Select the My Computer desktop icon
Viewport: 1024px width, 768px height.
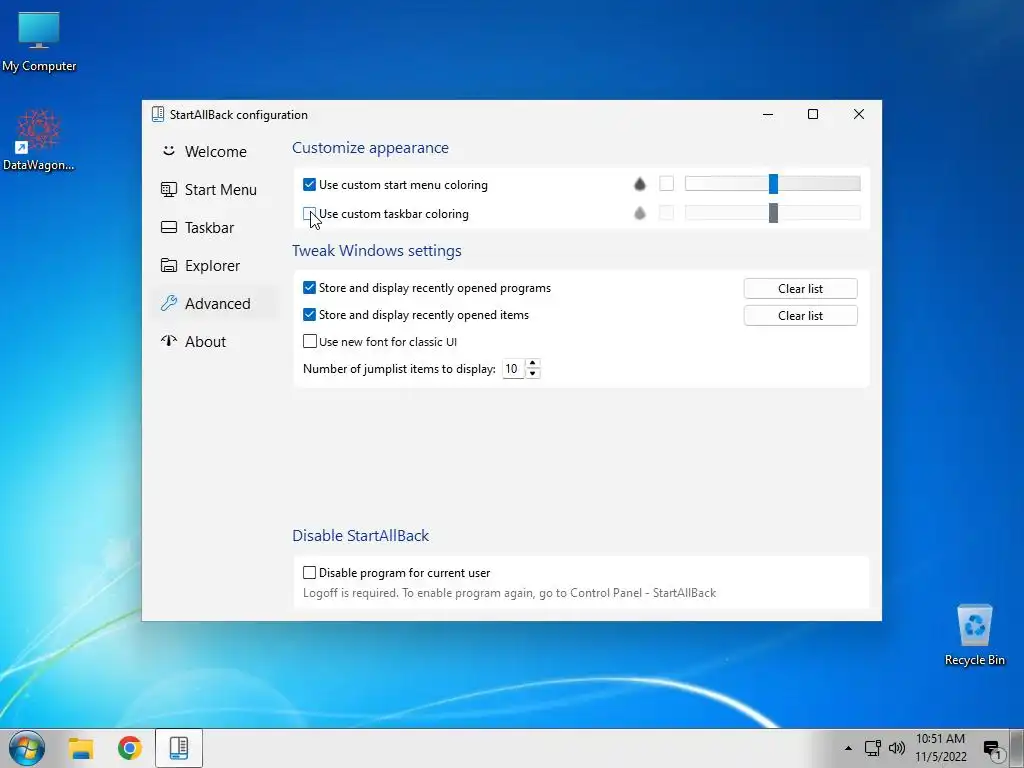pyautogui.click(x=39, y=41)
